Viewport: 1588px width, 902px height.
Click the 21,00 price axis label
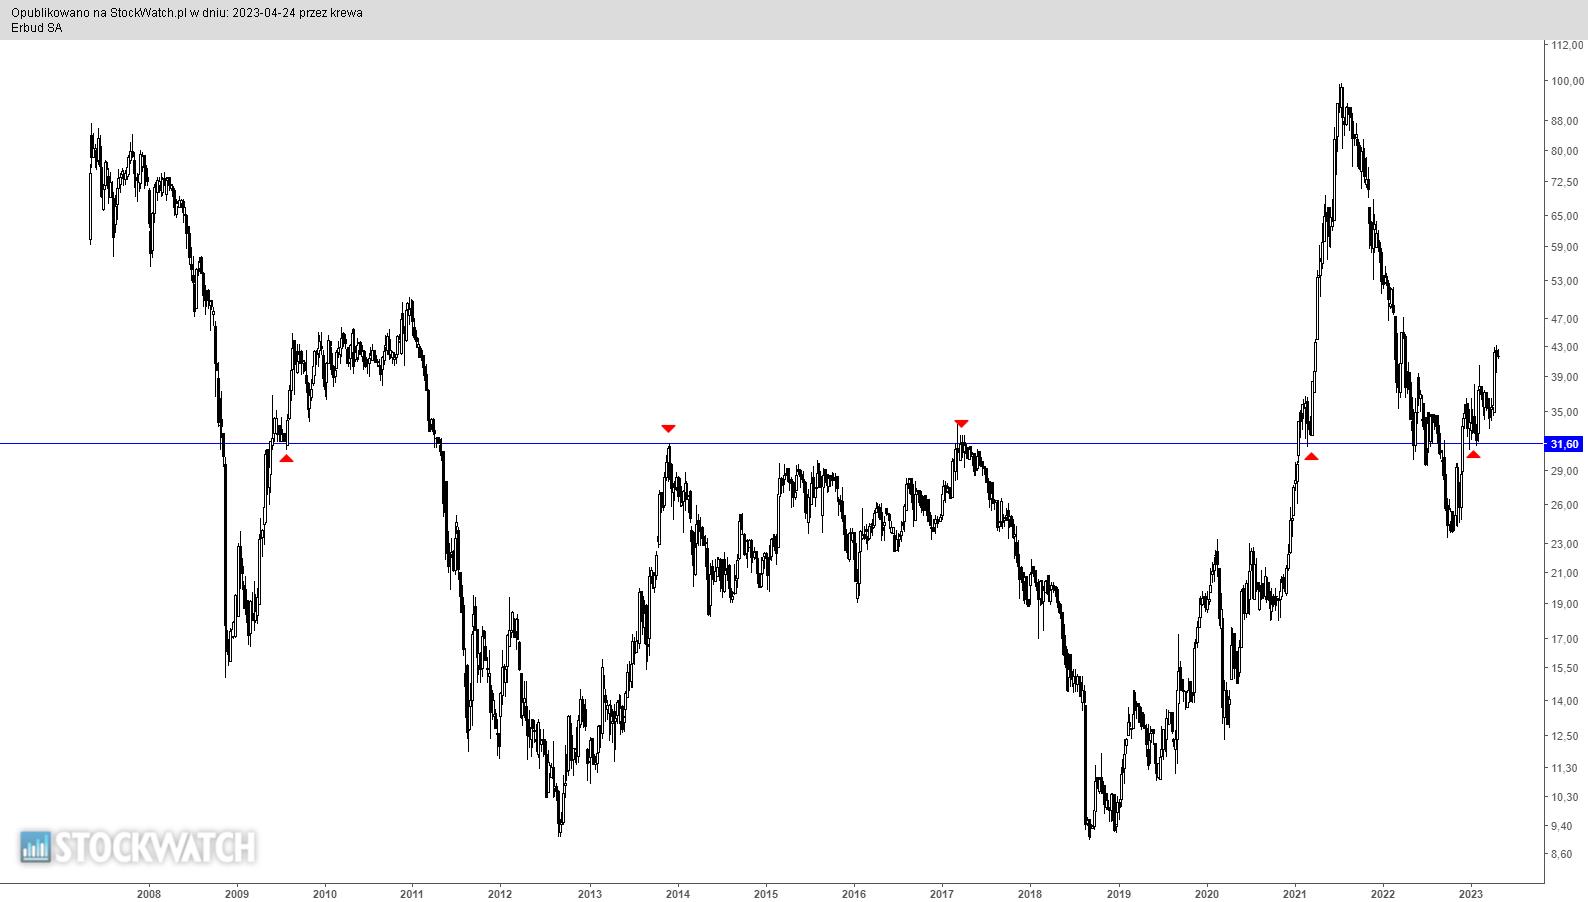(1565, 573)
